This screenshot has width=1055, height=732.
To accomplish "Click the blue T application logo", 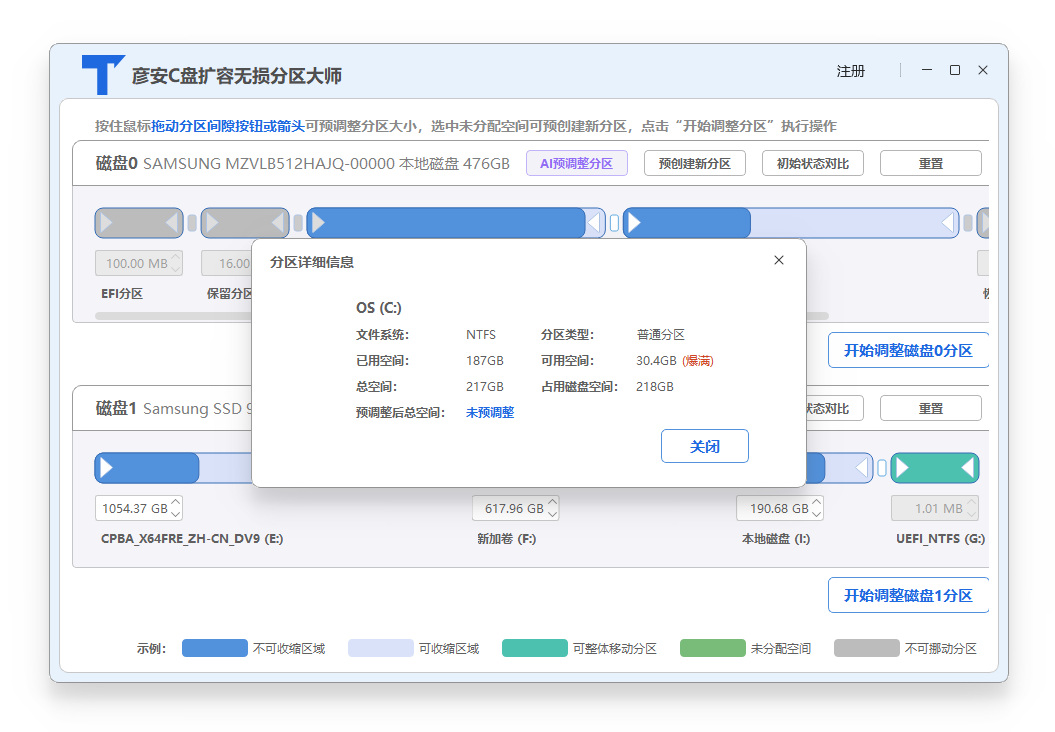I will (x=103, y=74).
